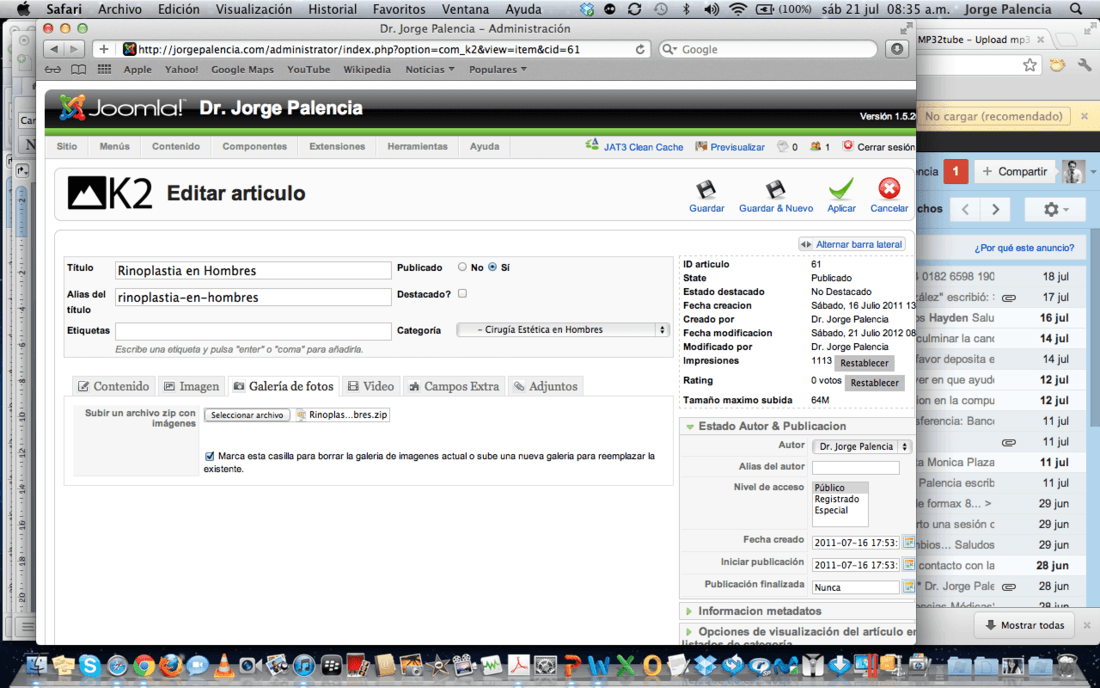This screenshot has height=688, width=1100.
Task: Go to older Gmail message arrow
Action: point(995,209)
